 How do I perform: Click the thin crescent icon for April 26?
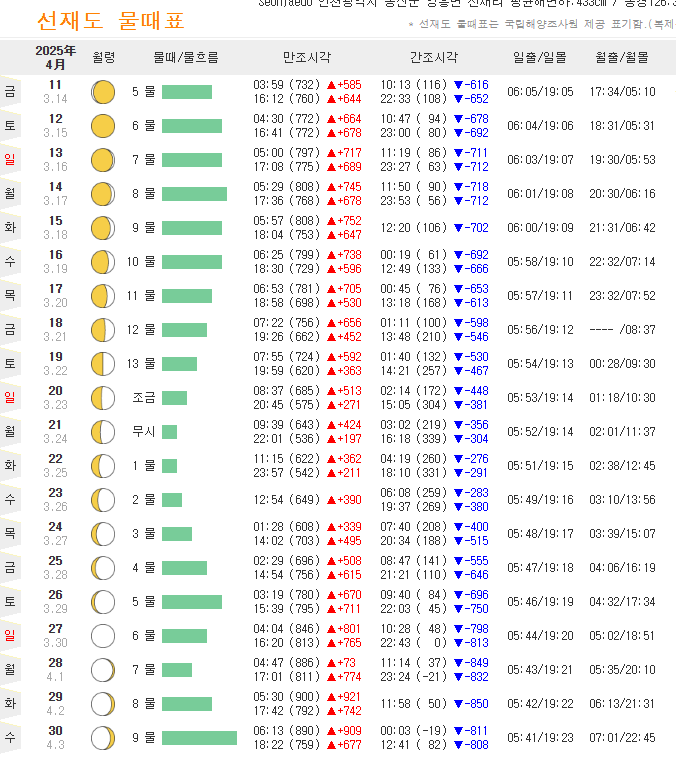click(103, 602)
